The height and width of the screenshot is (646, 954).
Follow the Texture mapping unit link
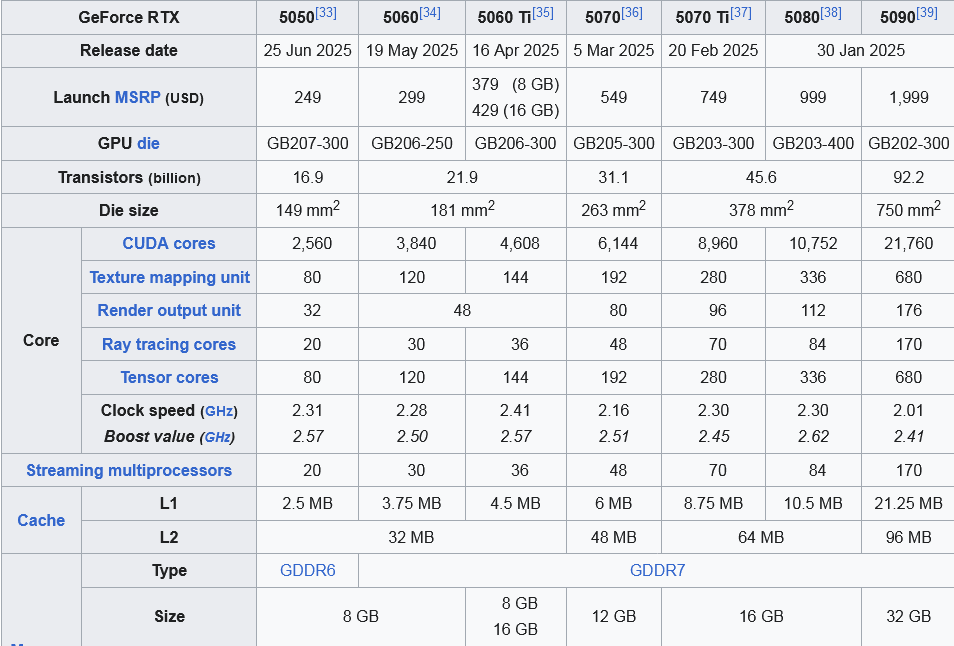point(169,277)
